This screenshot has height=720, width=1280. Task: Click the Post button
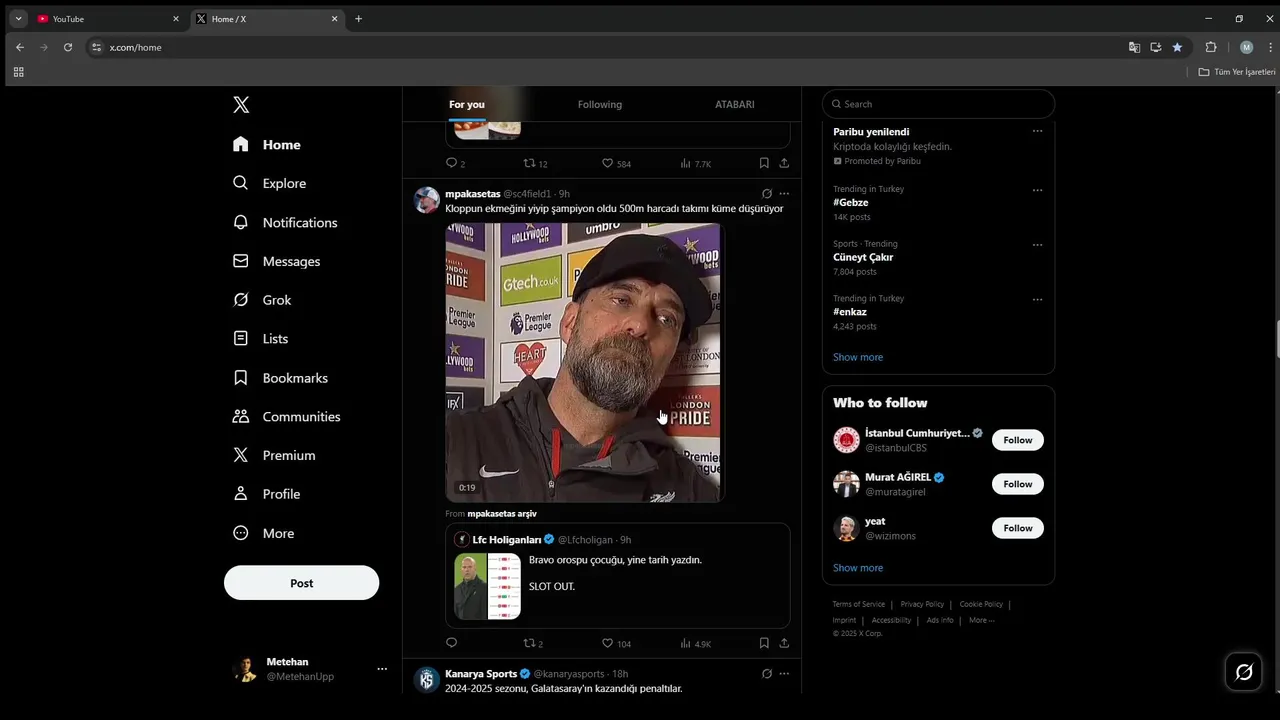coord(301,583)
